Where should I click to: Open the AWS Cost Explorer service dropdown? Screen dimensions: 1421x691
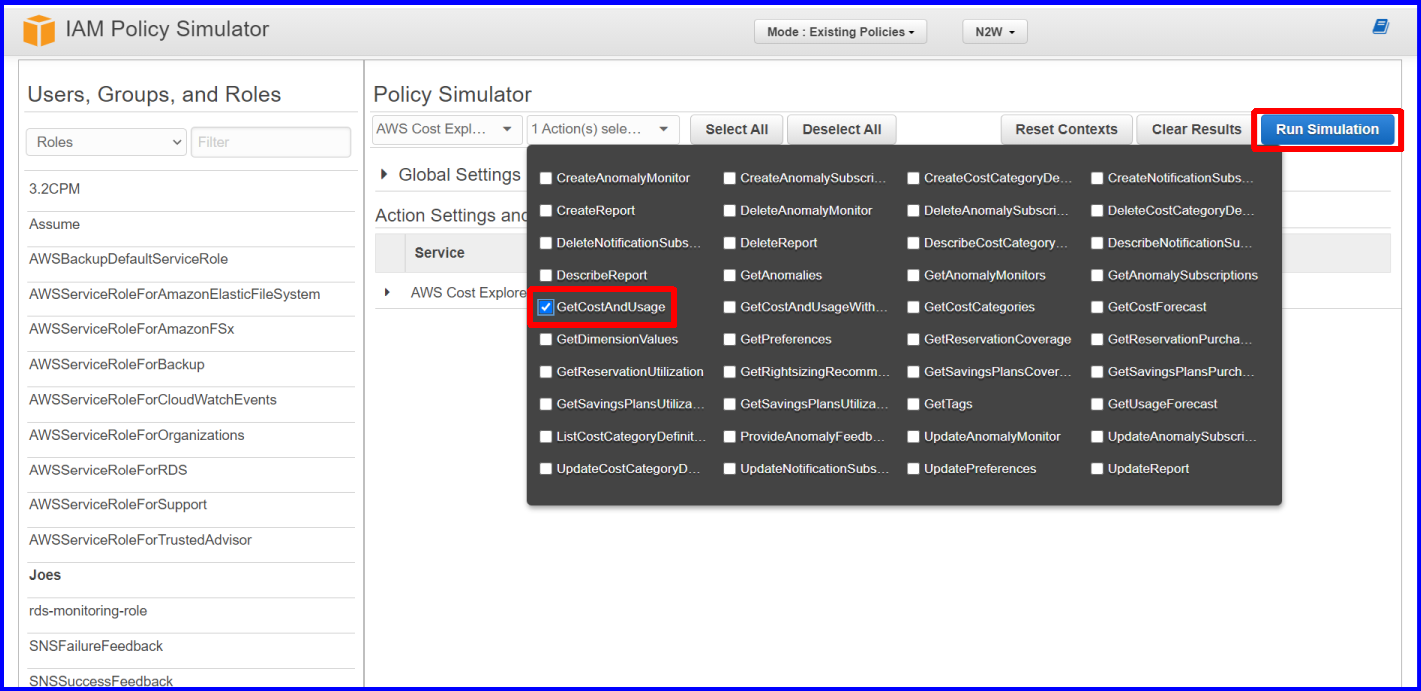tap(447, 129)
